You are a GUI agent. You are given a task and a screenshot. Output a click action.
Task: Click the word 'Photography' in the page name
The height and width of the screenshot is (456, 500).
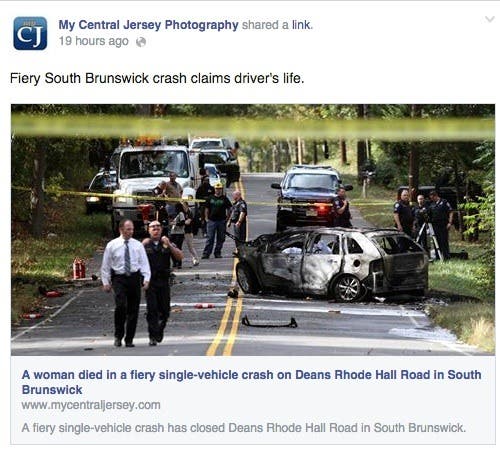click(x=202, y=25)
